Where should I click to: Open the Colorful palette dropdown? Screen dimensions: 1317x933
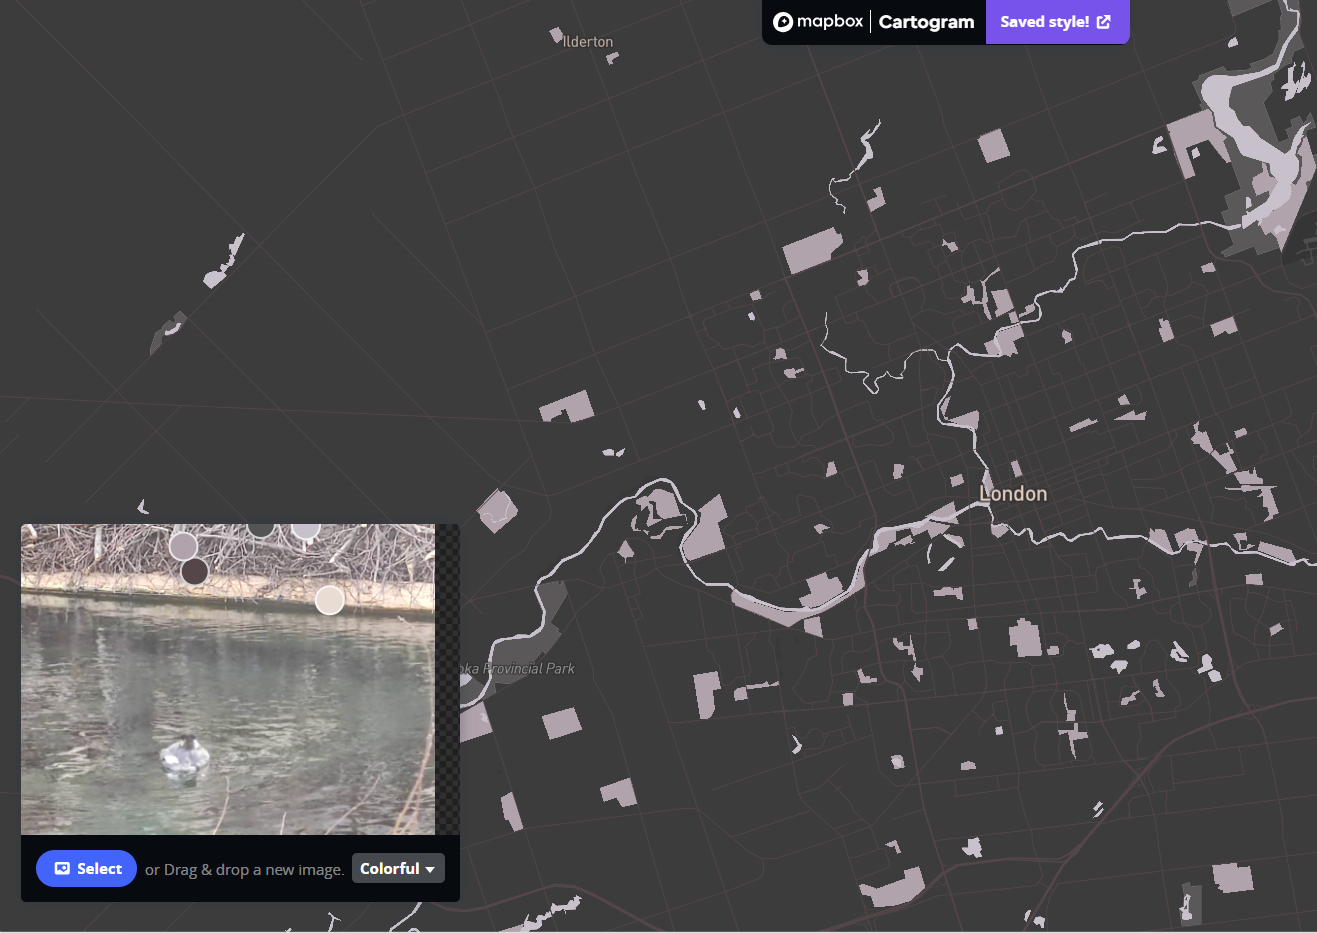tap(398, 868)
